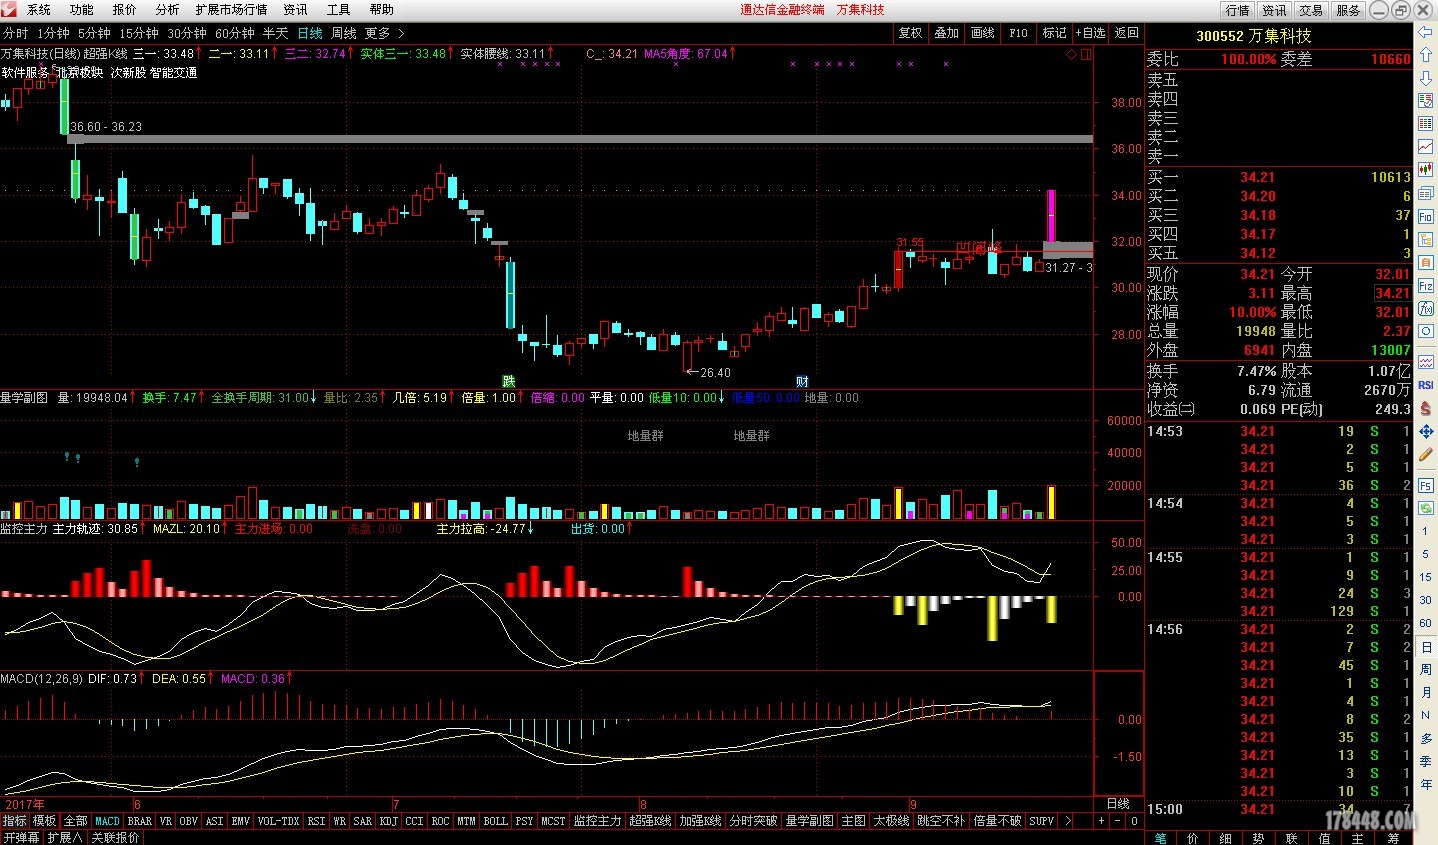
Task: Open the 分析 menu
Action: pyautogui.click(x=168, y=9)
